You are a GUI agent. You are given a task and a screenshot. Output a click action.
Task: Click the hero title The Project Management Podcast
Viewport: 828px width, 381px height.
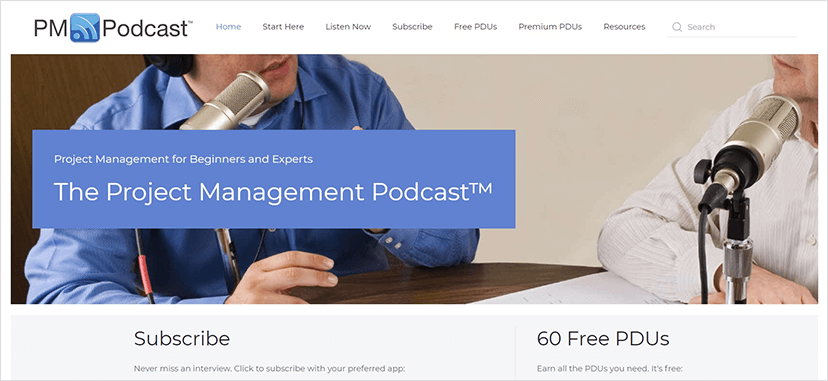273,192
